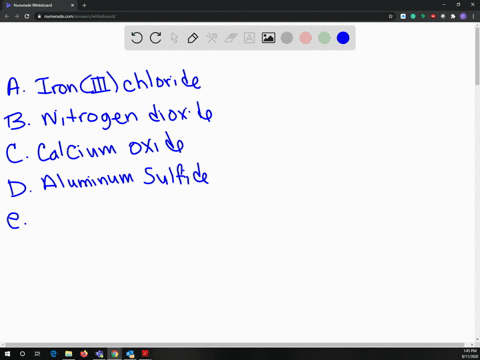
Task: Open the Chrome three-dot menu
Action: 473,16
